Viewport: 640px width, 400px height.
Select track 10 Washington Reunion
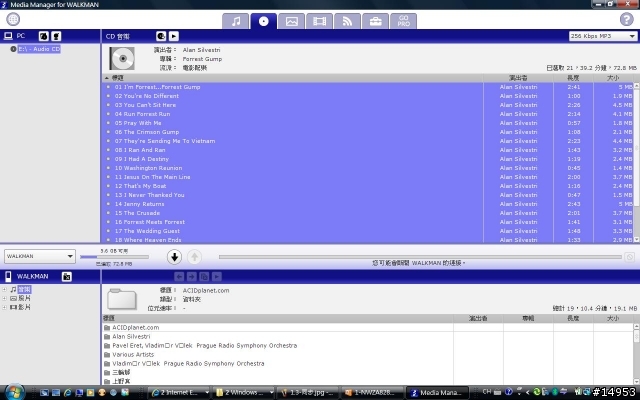click(x=367, y=168)
